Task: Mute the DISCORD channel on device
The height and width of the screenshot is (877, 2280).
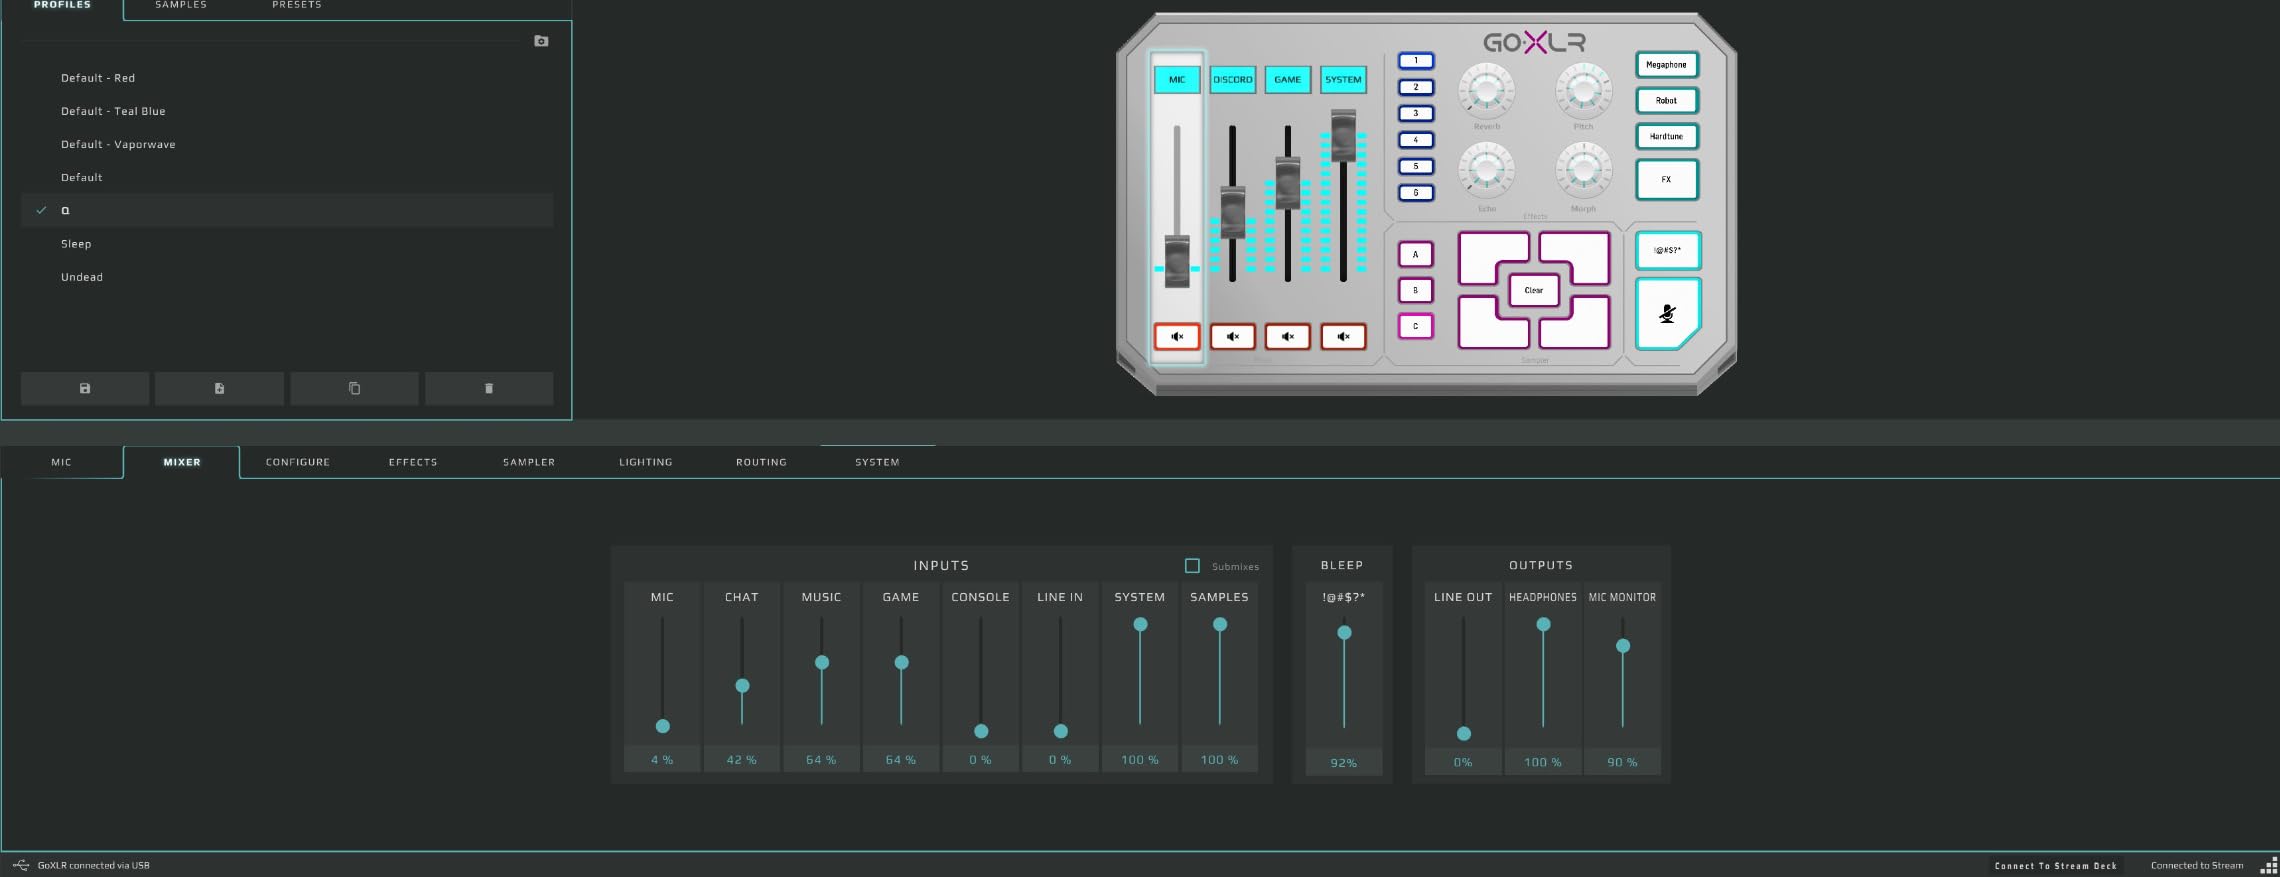Action: pyautogui.click(x=1233, y=337)
